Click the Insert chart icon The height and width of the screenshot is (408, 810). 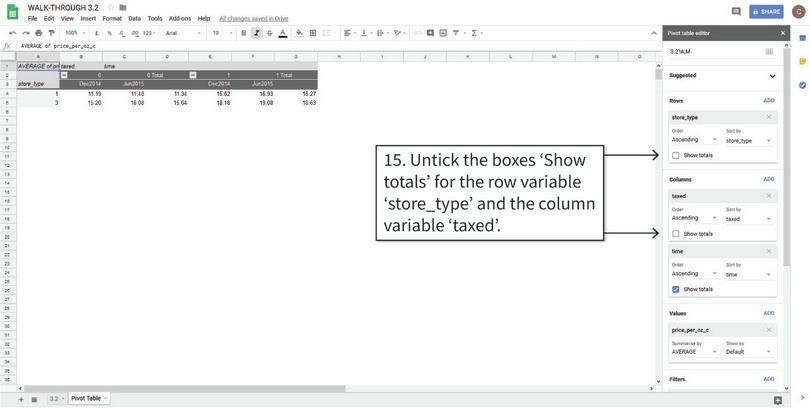click(443, 33)
